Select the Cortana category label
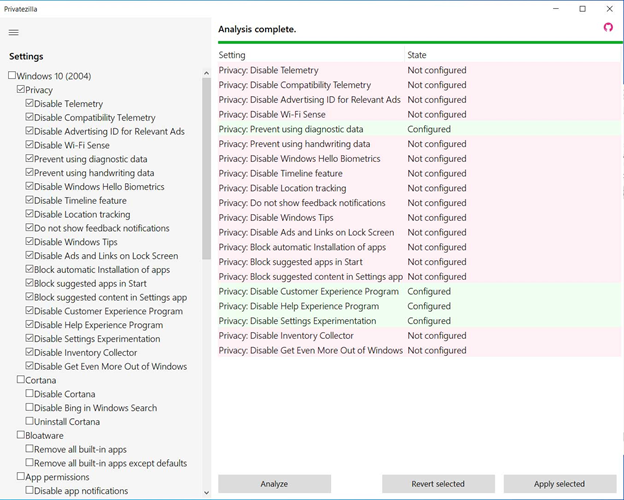 pos(41,380)
